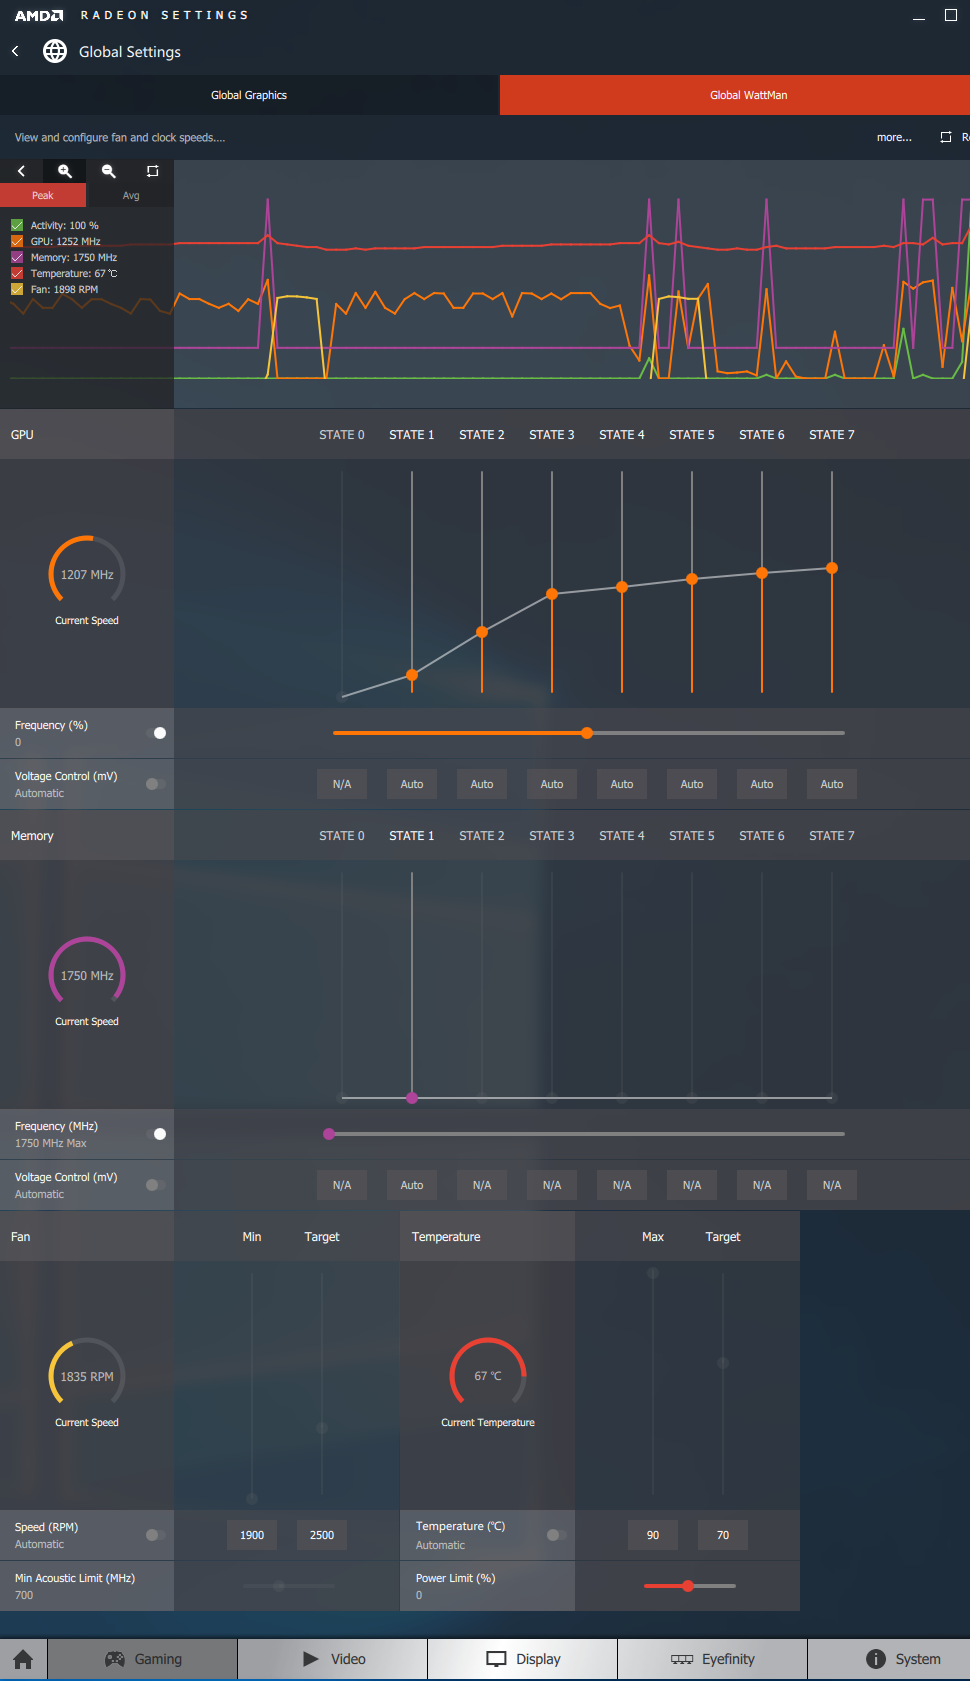Click the System info icon
This screenshot has height=1681, width=970.
(x=876, y=1659)
